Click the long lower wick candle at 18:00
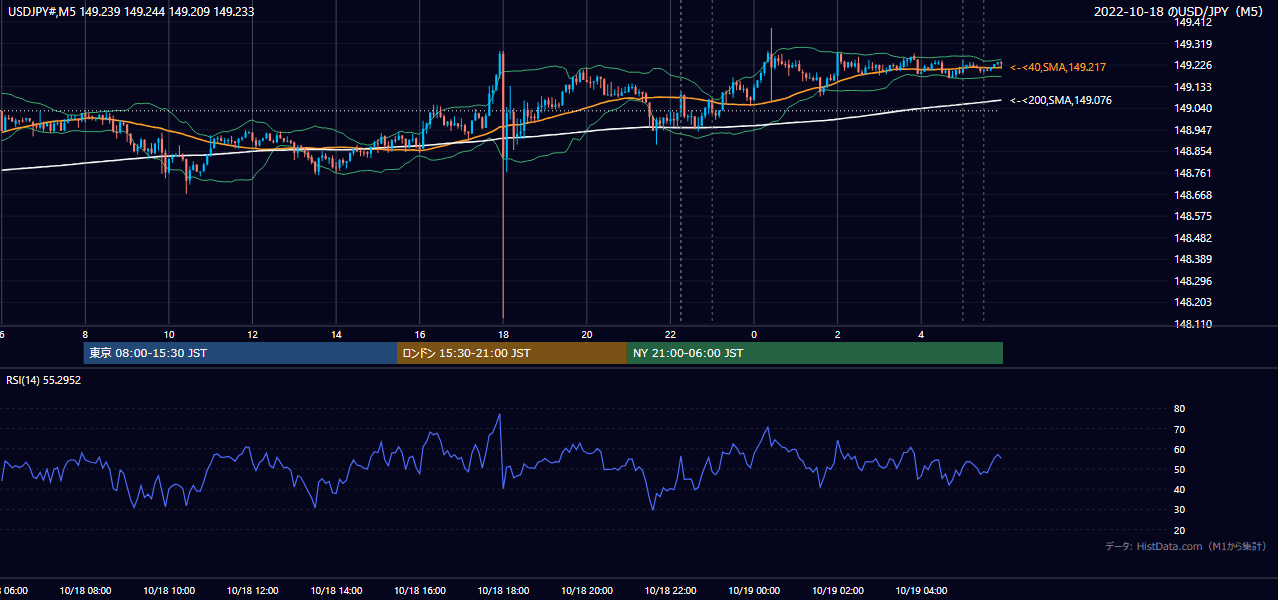This screenshot has height=600, width=1278. tap(503, 185)
